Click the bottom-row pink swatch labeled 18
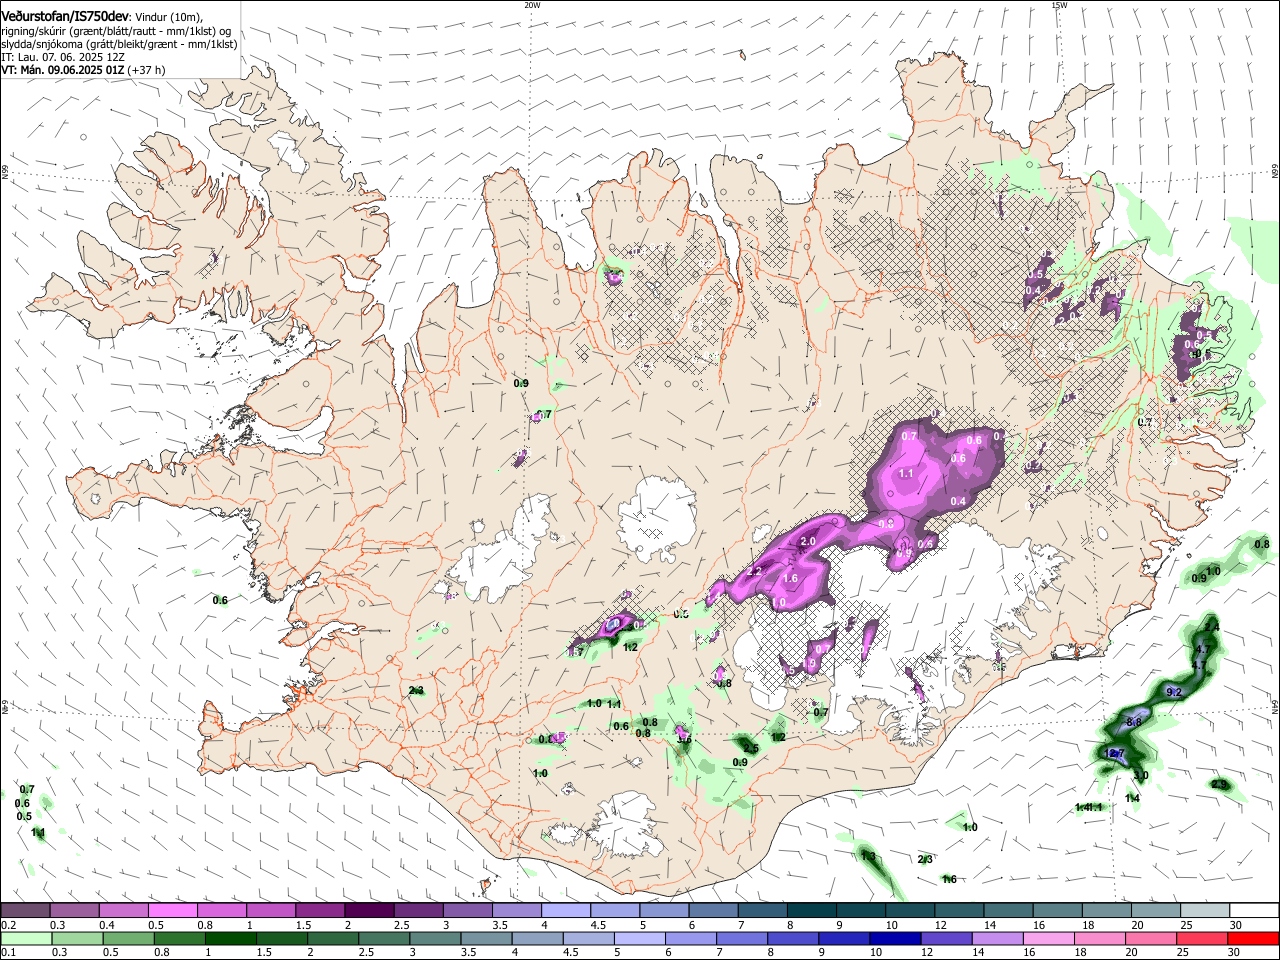 point(1102,938)
